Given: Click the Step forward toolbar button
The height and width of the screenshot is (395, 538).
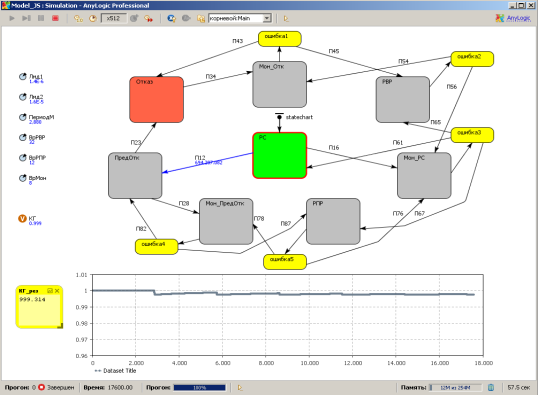Looking at the screenshot, I should (x=26, y=18).
